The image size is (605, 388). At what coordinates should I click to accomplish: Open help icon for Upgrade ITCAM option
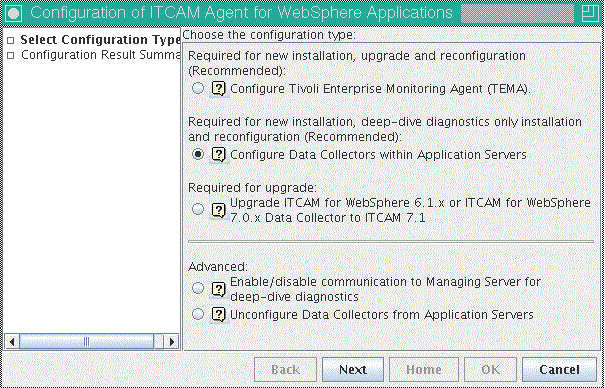(219, 211)
